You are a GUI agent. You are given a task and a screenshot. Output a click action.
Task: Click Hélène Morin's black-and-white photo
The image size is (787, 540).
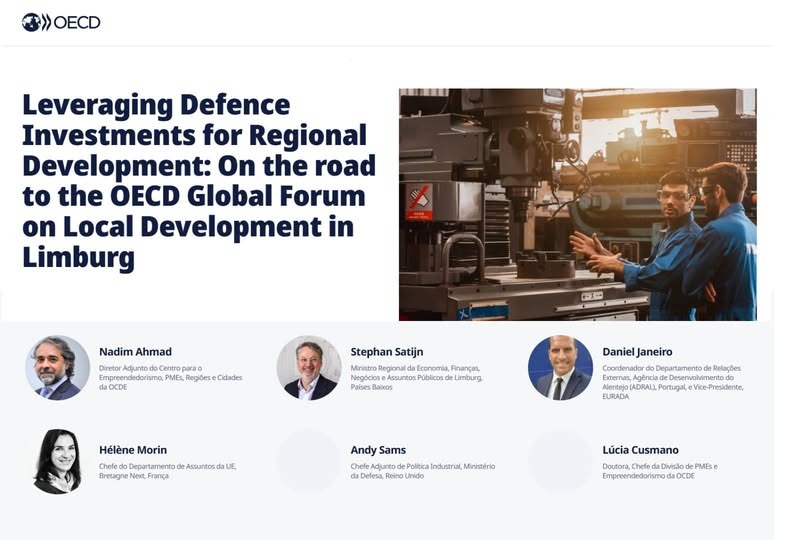[57, 461]
